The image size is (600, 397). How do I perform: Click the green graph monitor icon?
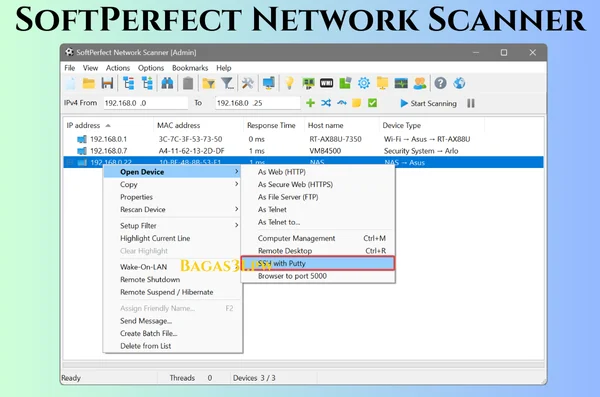(401, 83)
